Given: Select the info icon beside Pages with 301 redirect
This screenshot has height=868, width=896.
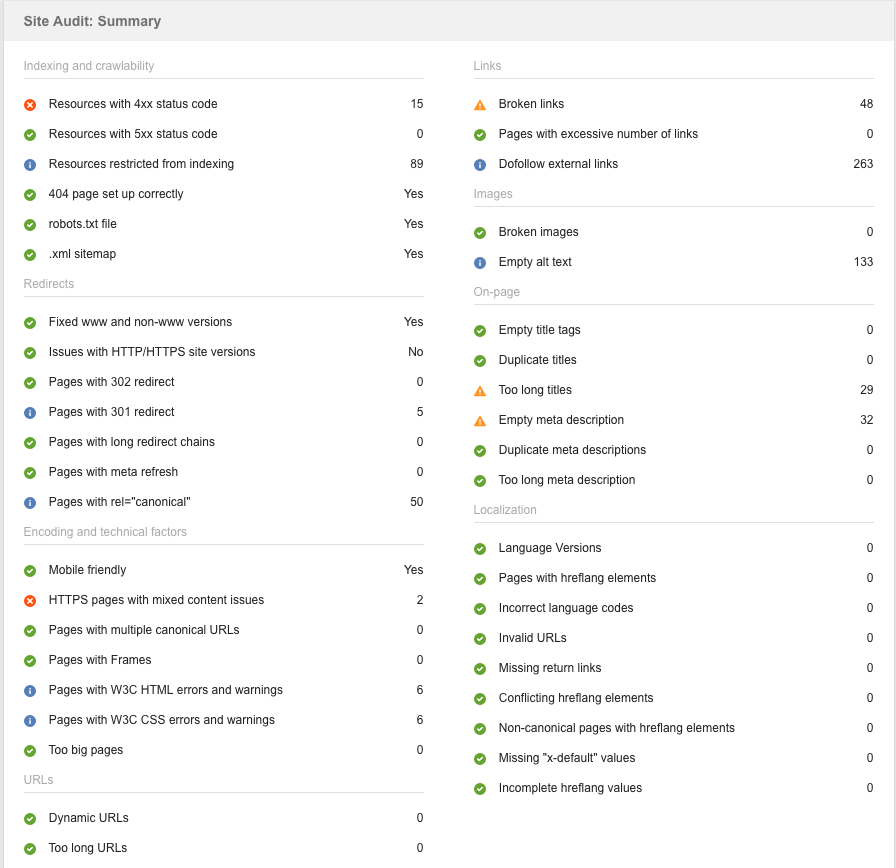Looking at the screenshot, I should [29, 412].
